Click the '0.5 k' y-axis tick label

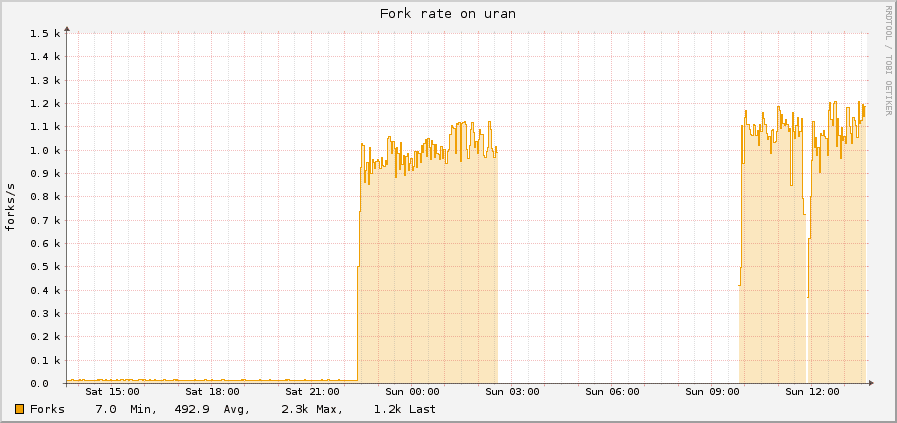45,267
